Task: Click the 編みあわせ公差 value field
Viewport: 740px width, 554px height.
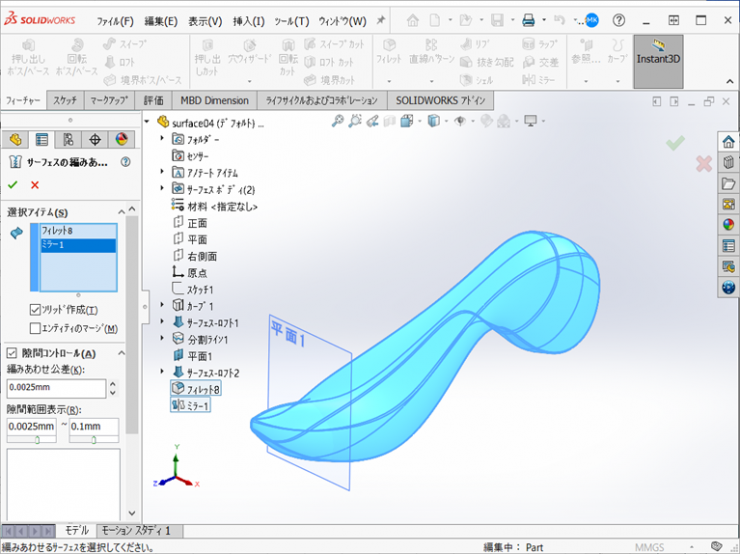Action: (55, 388)
